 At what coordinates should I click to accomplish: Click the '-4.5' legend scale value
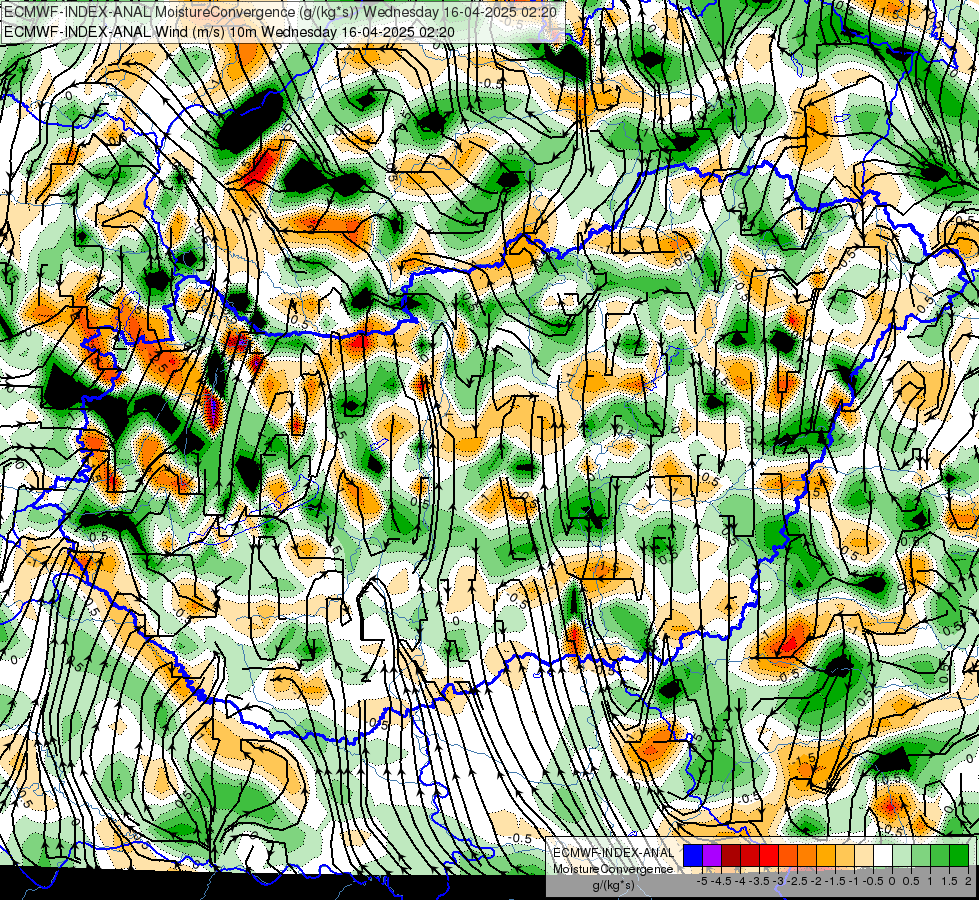coord(721,881)
